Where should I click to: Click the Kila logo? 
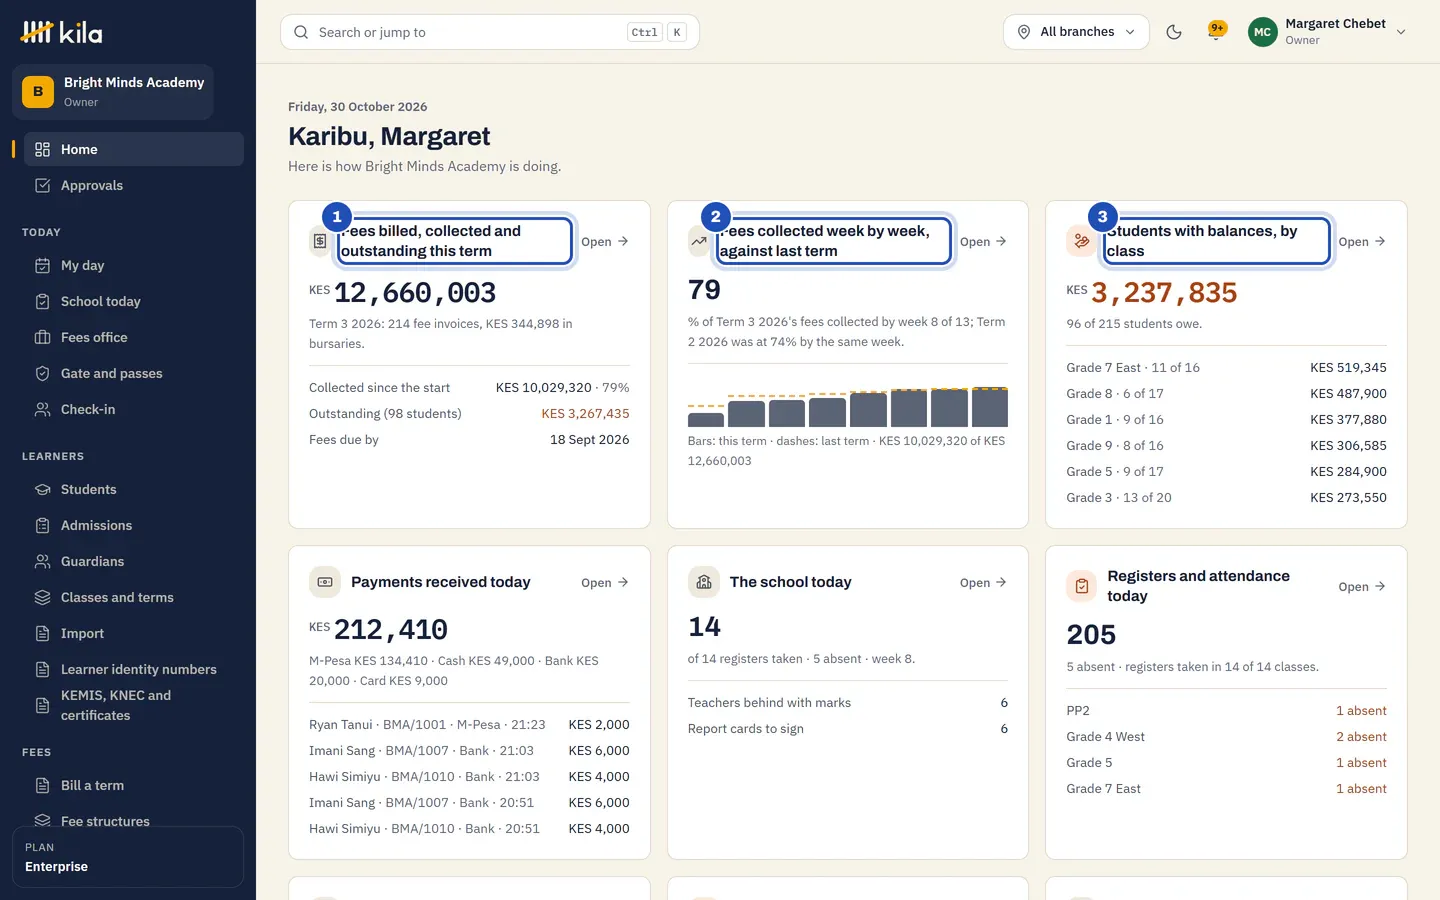[61, 32]
